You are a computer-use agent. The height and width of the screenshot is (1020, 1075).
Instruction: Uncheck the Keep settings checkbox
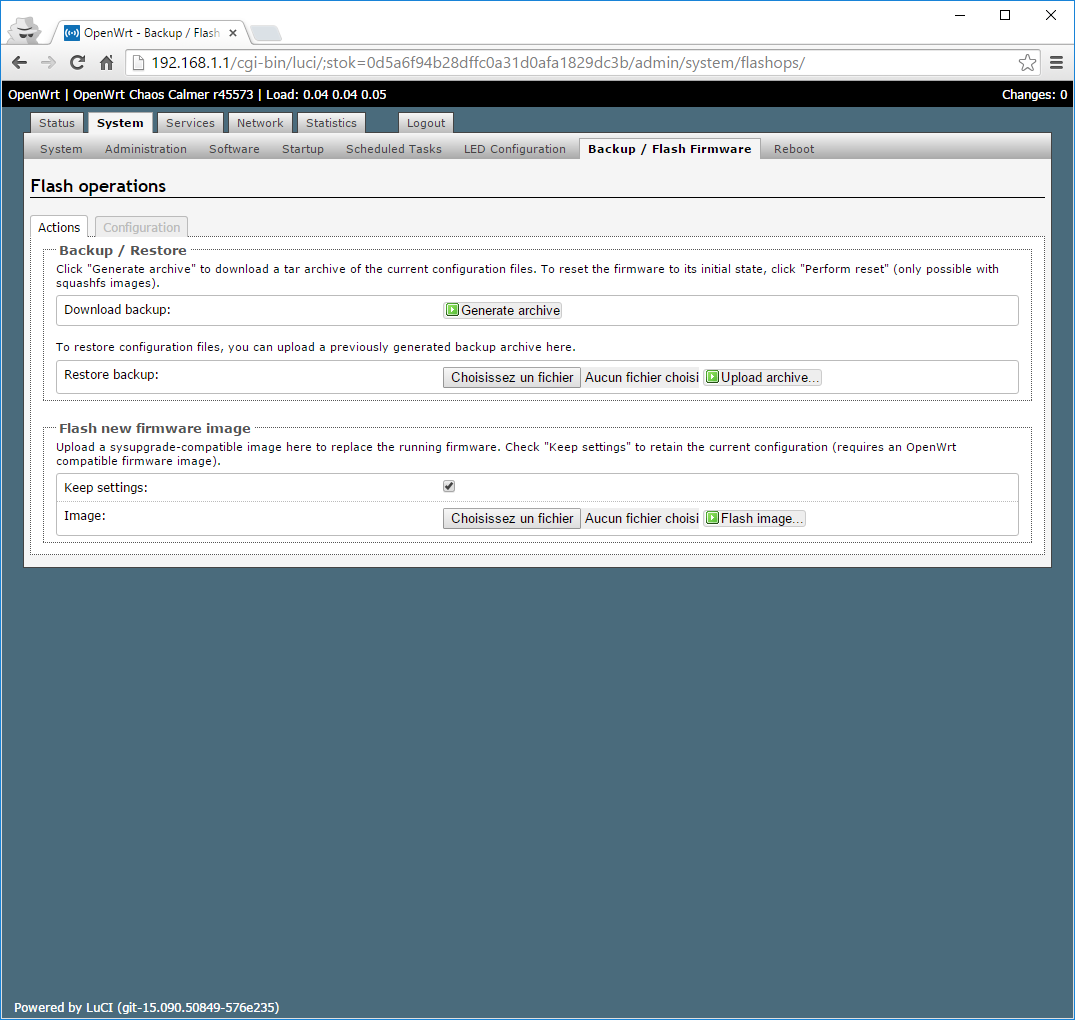[x=449, y=486]
